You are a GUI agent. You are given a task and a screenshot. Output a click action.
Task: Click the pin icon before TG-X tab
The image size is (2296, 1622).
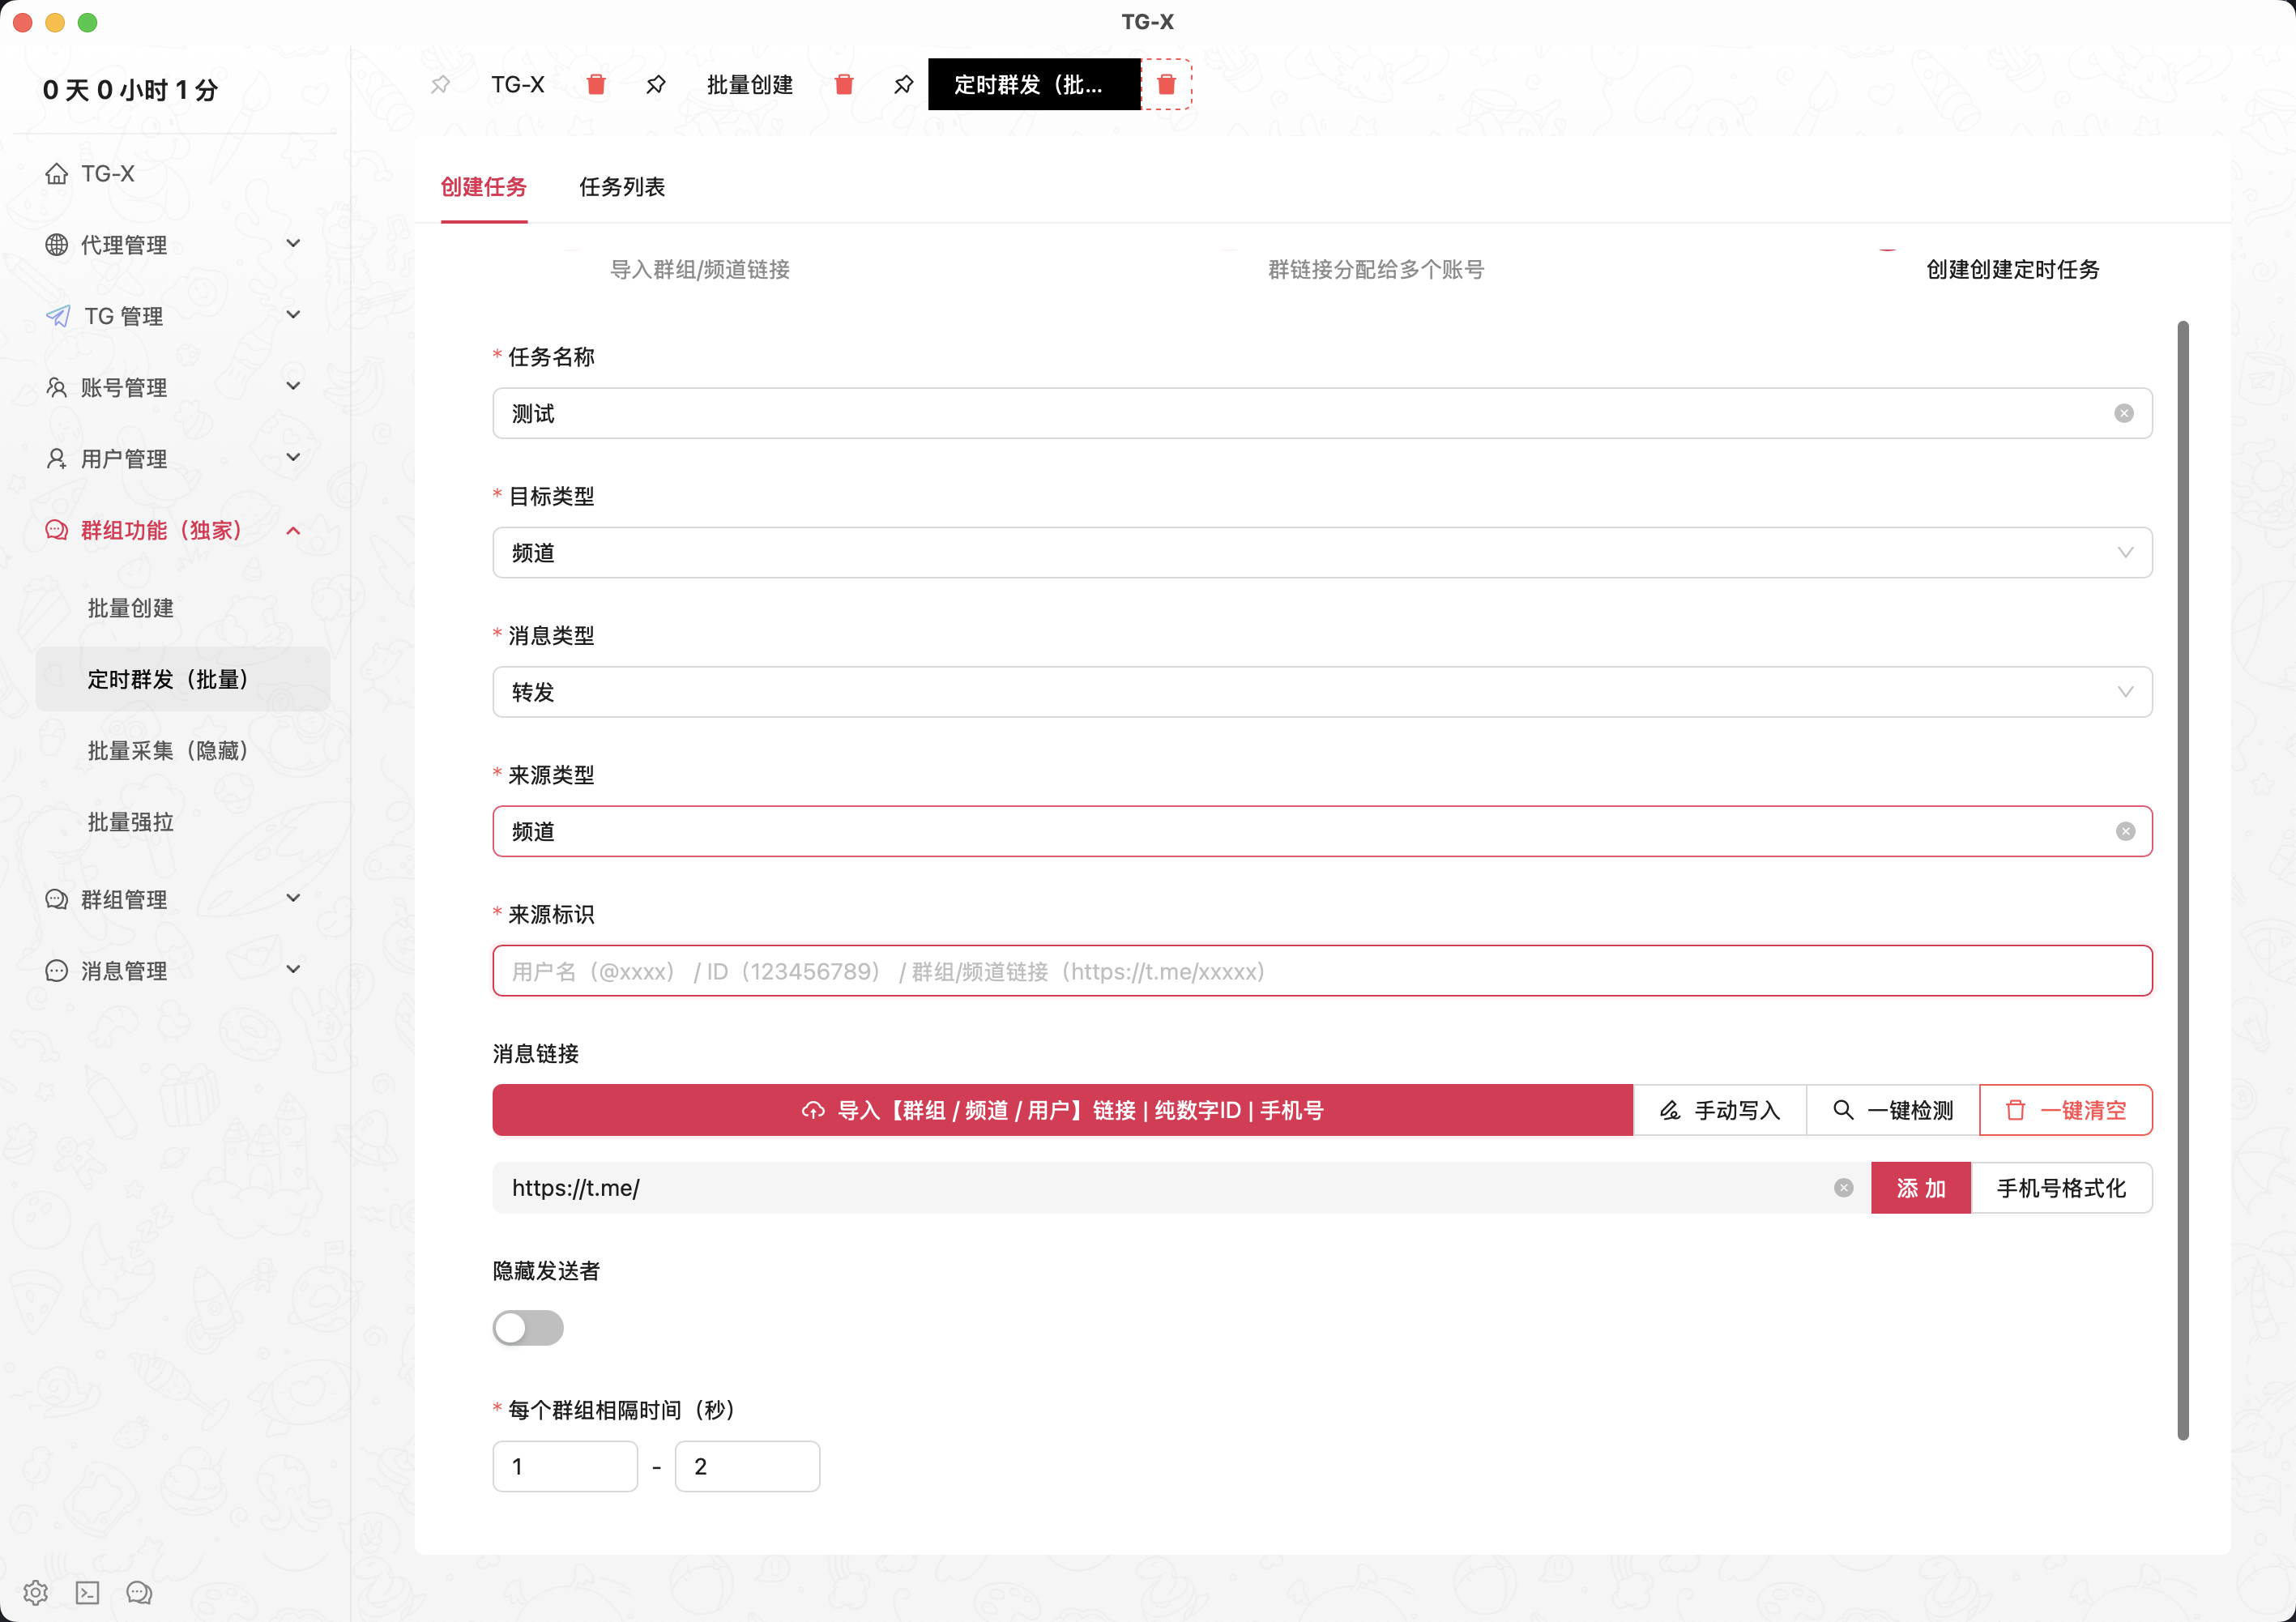[x=440, y=85]
